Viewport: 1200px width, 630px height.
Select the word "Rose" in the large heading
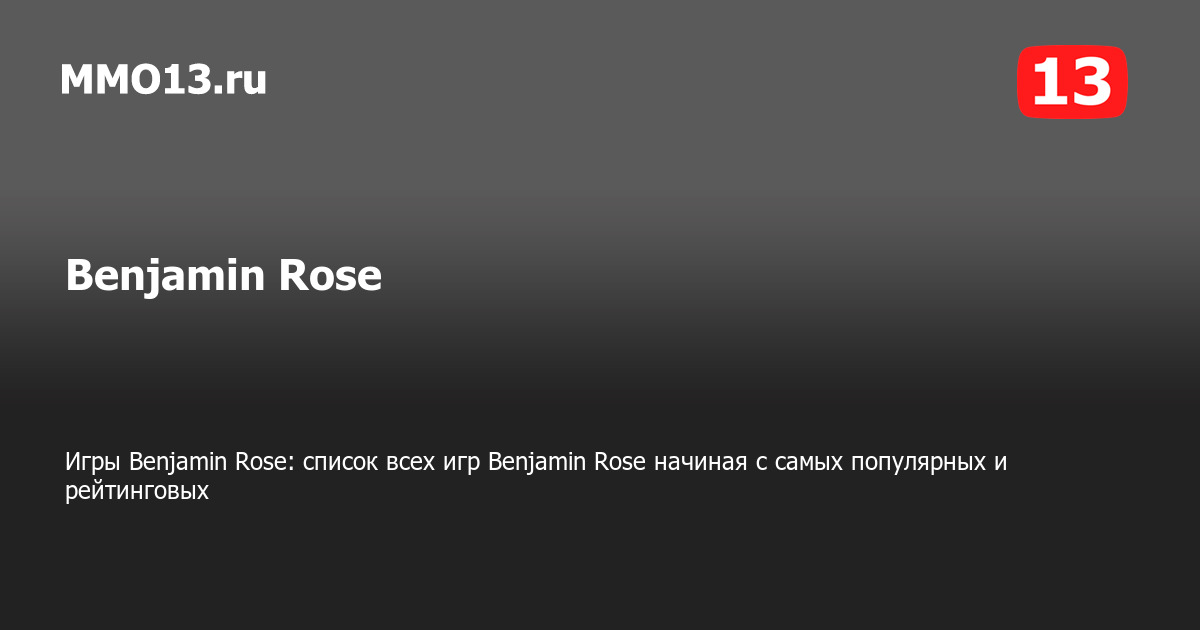[x=329, y=275]
